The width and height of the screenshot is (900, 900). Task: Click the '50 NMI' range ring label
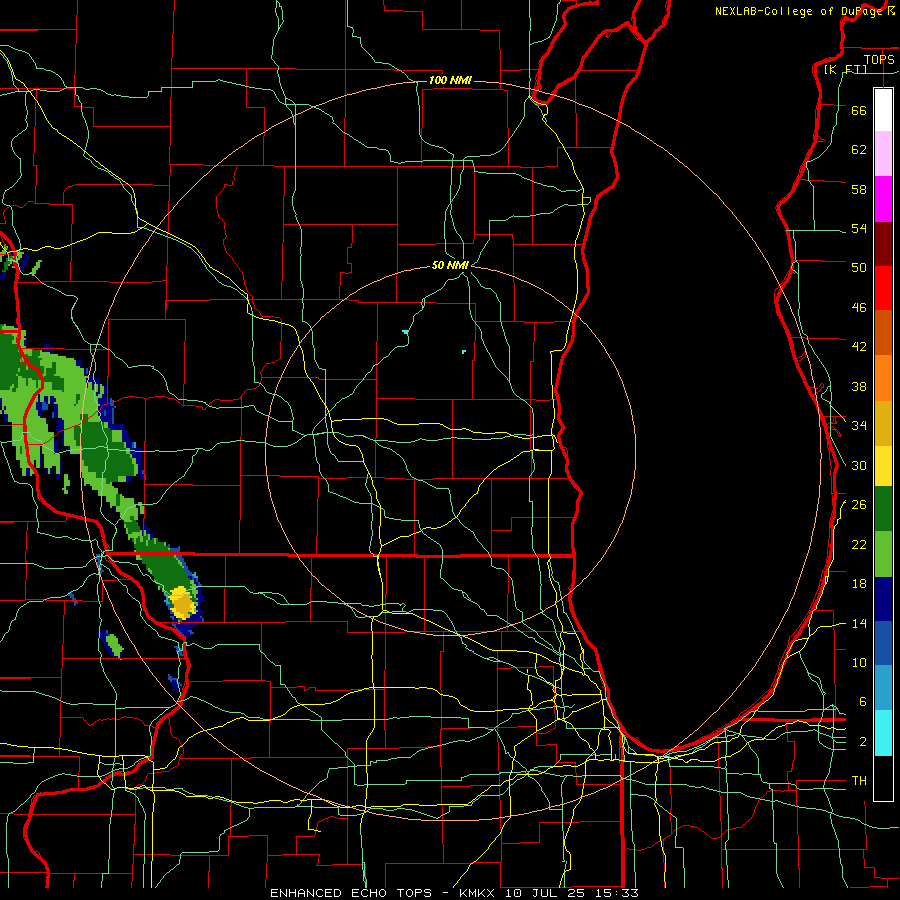pyautogui.click(x=450, y=265)
